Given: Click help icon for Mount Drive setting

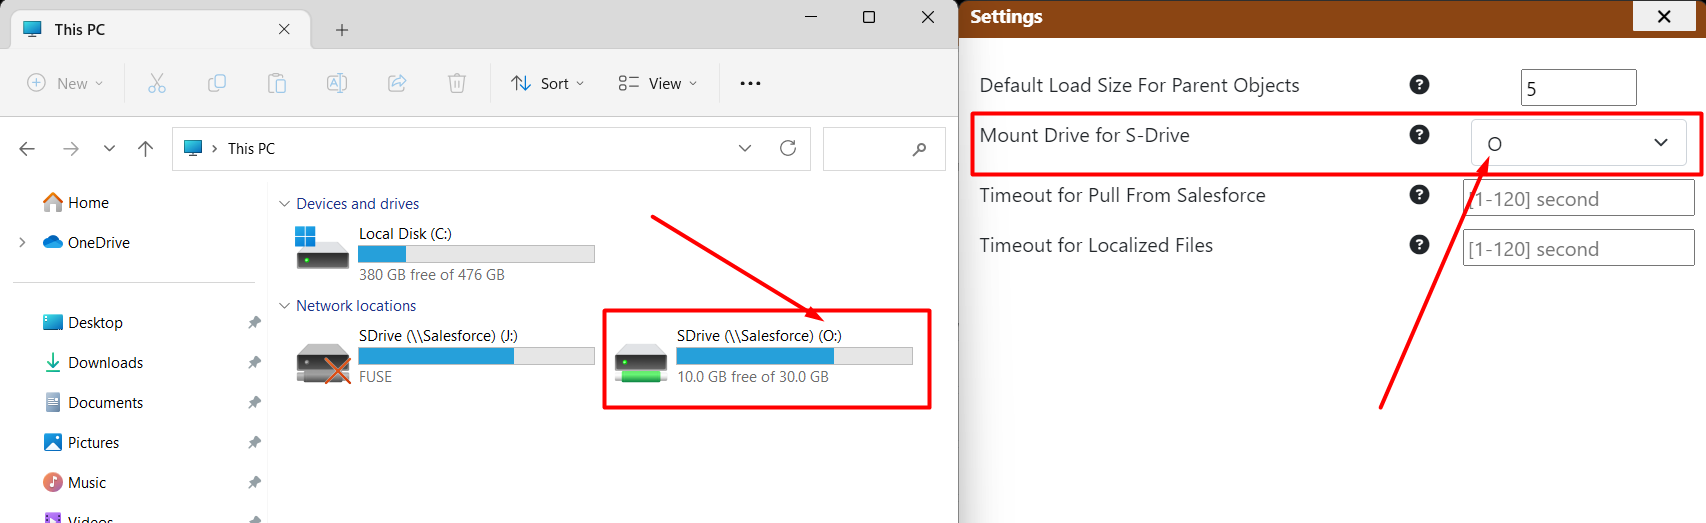Looking at the screenshot, I should (x=1419, y=135).
